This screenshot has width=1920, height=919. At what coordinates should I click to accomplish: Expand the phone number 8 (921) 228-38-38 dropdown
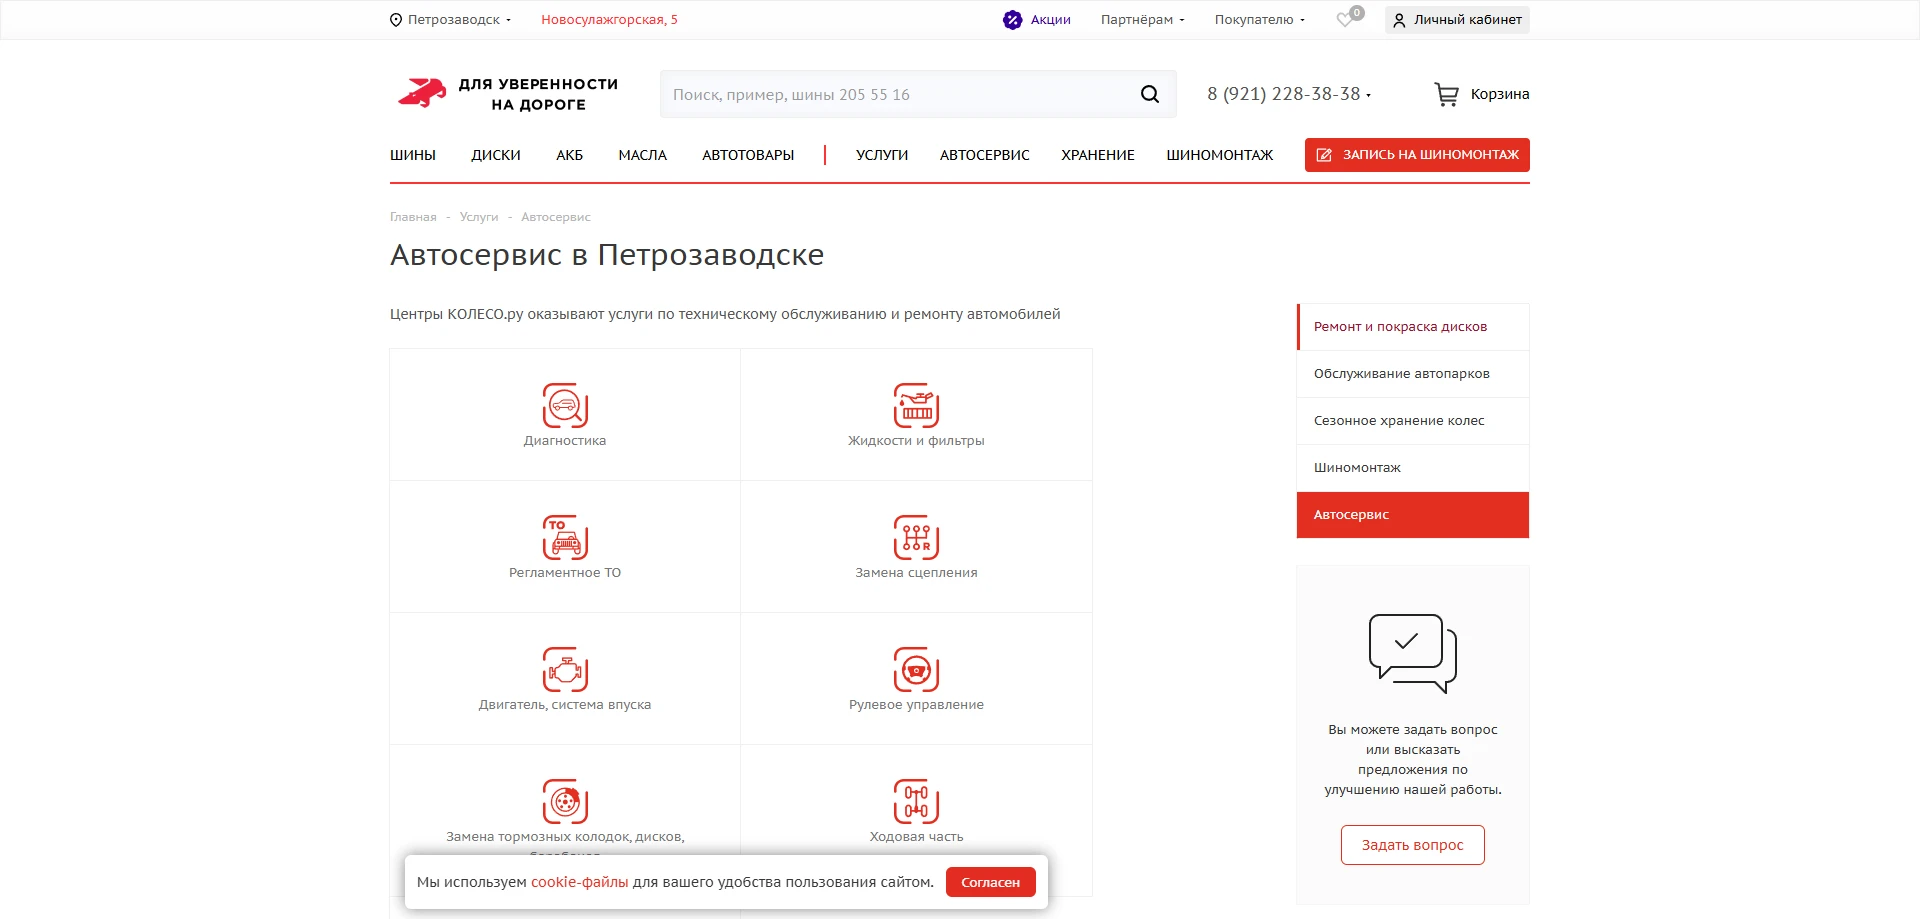1289,94
